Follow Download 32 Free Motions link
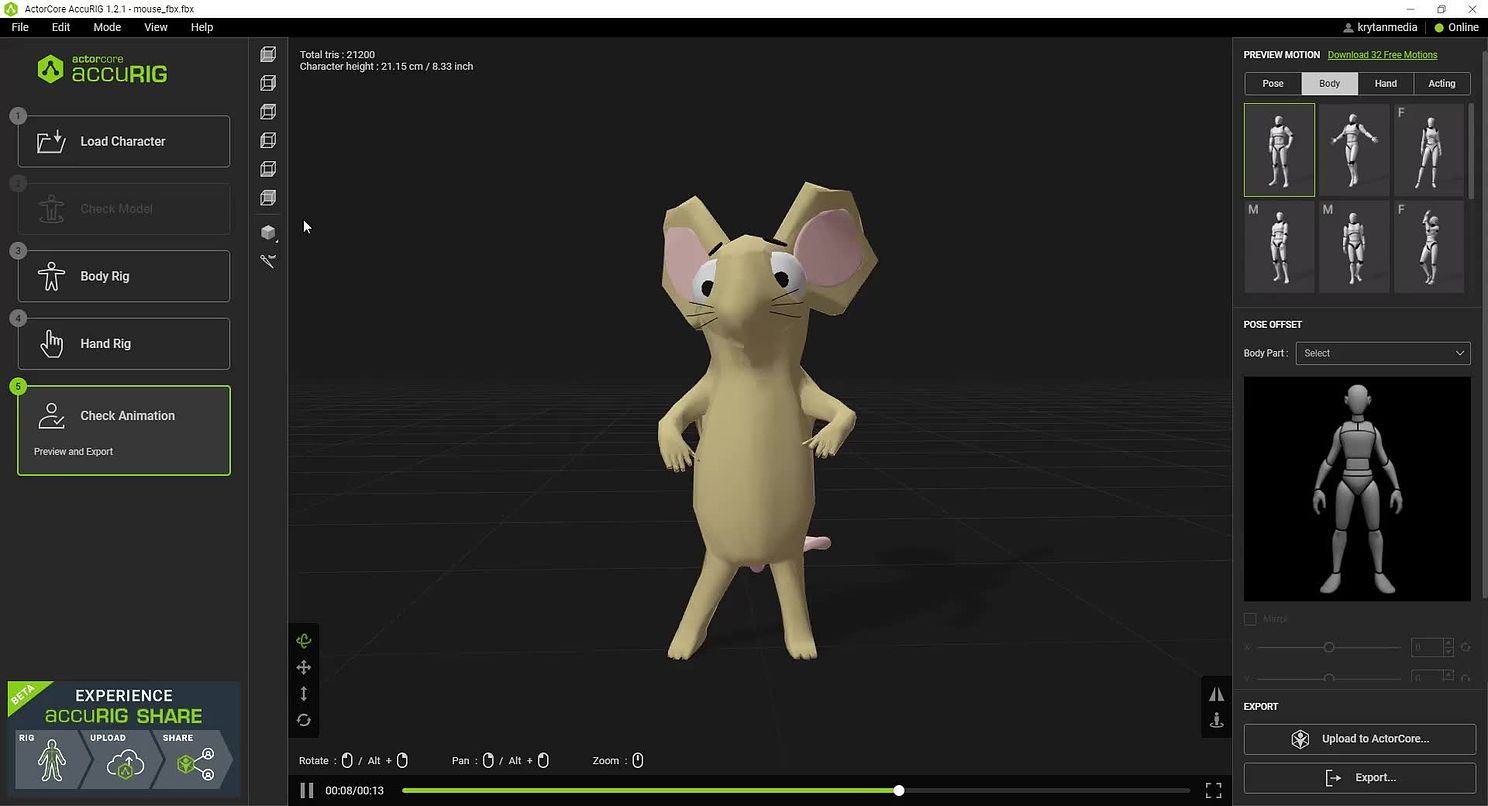The width and height of the screenshot is (1488, 806). (x=1382, y=55)
